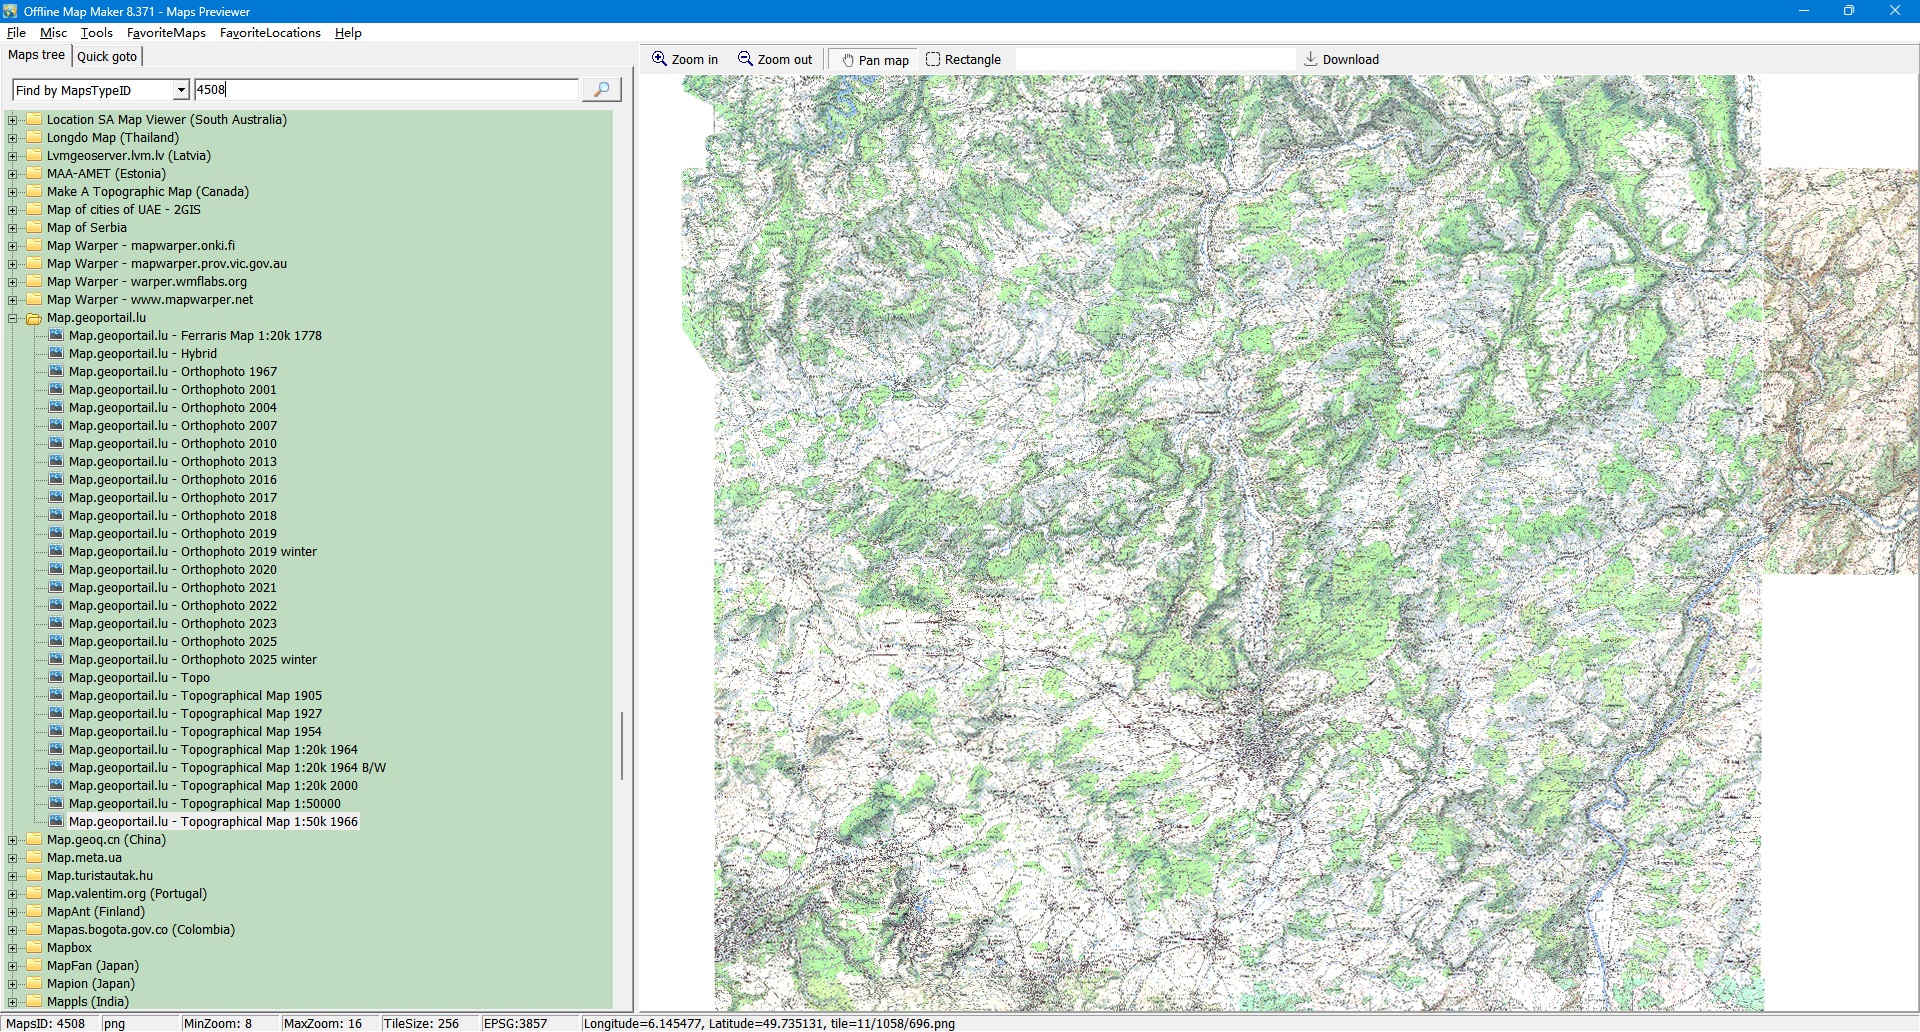The image size is (1920, 1032).
Task: Open the FavoriteMaps menu
Action: (166, 33)
